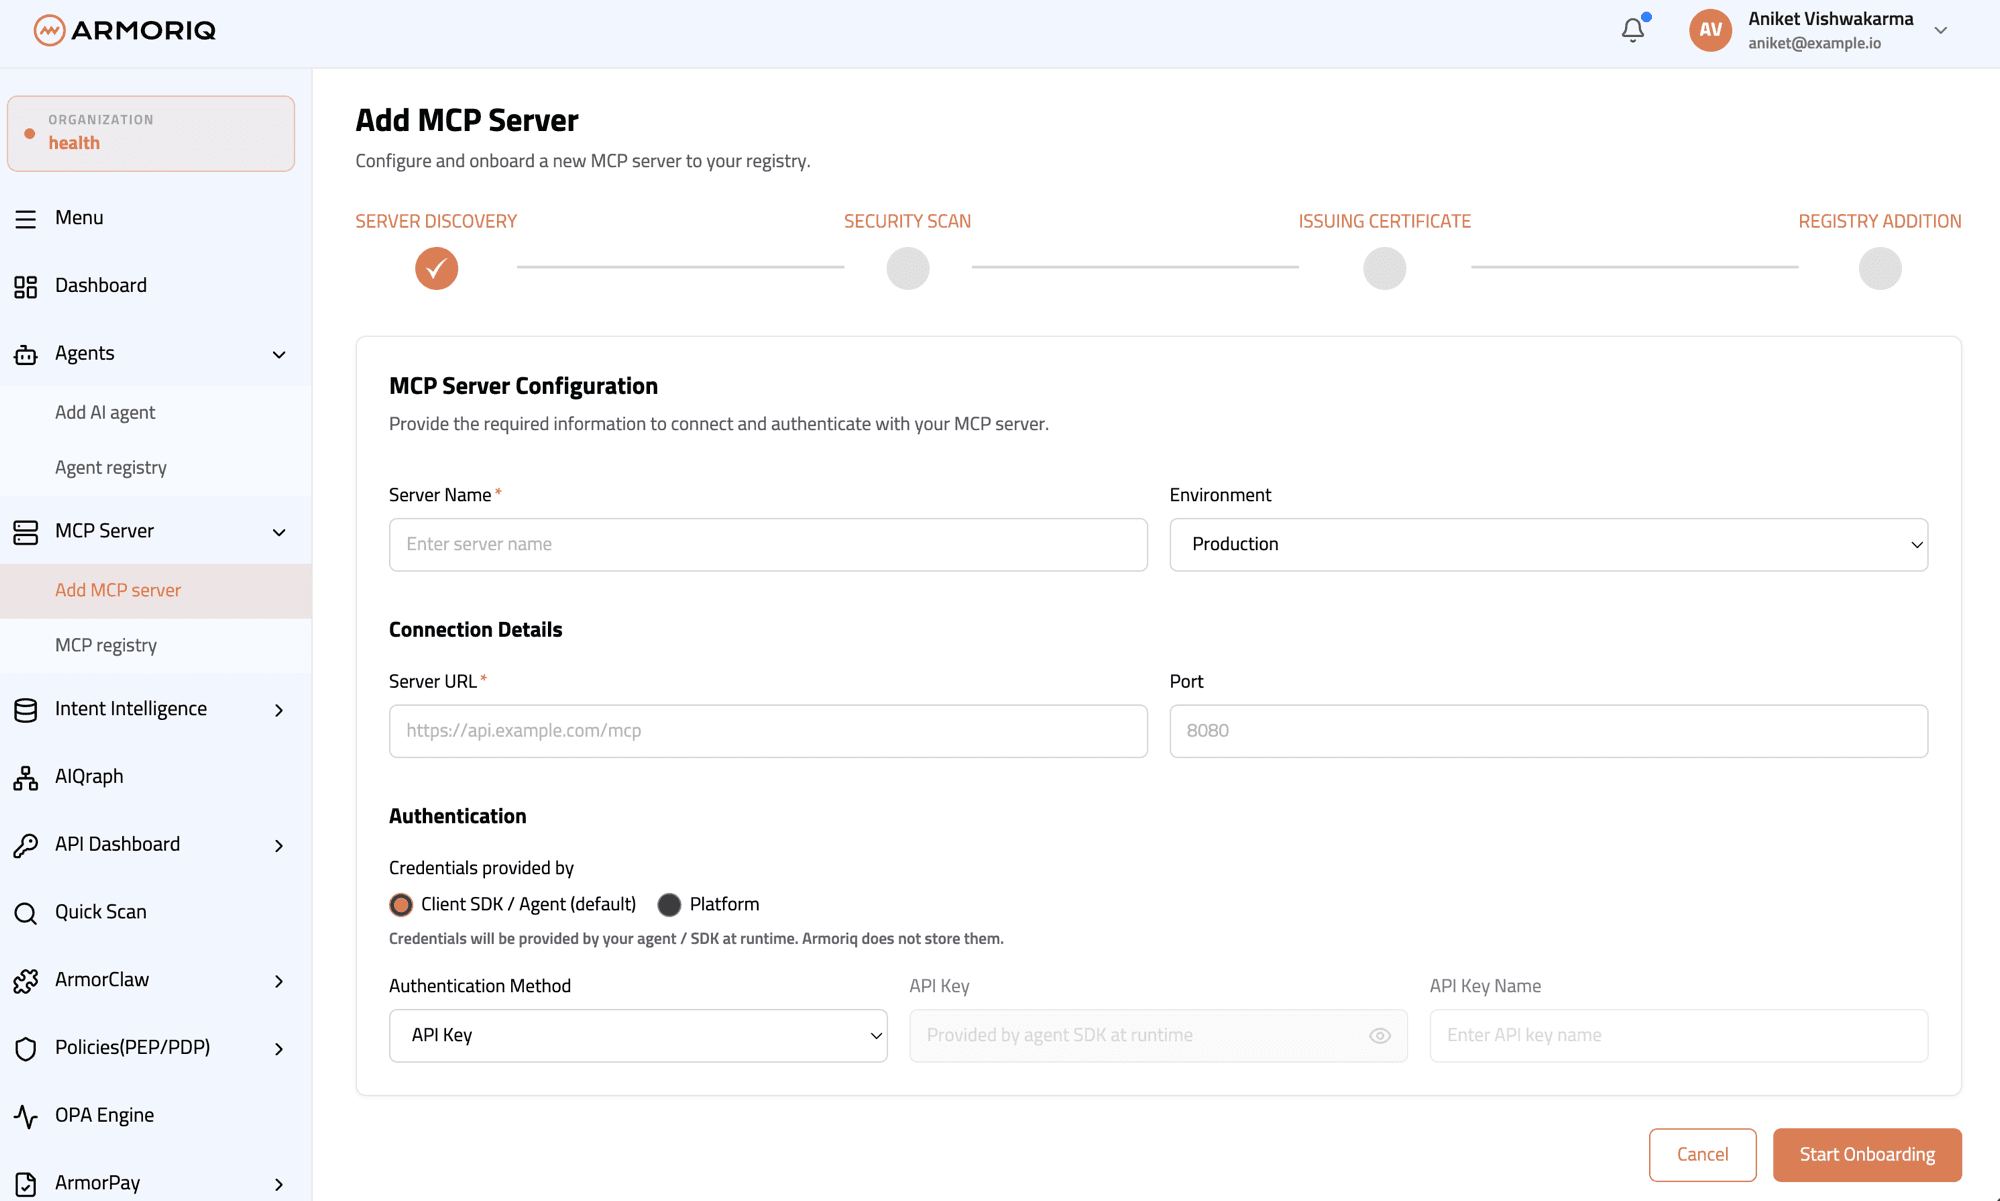This screenshot has height=1201, width=2000.
Task: Click the ArmorIQ logo
Action: (x=124, y=30)
